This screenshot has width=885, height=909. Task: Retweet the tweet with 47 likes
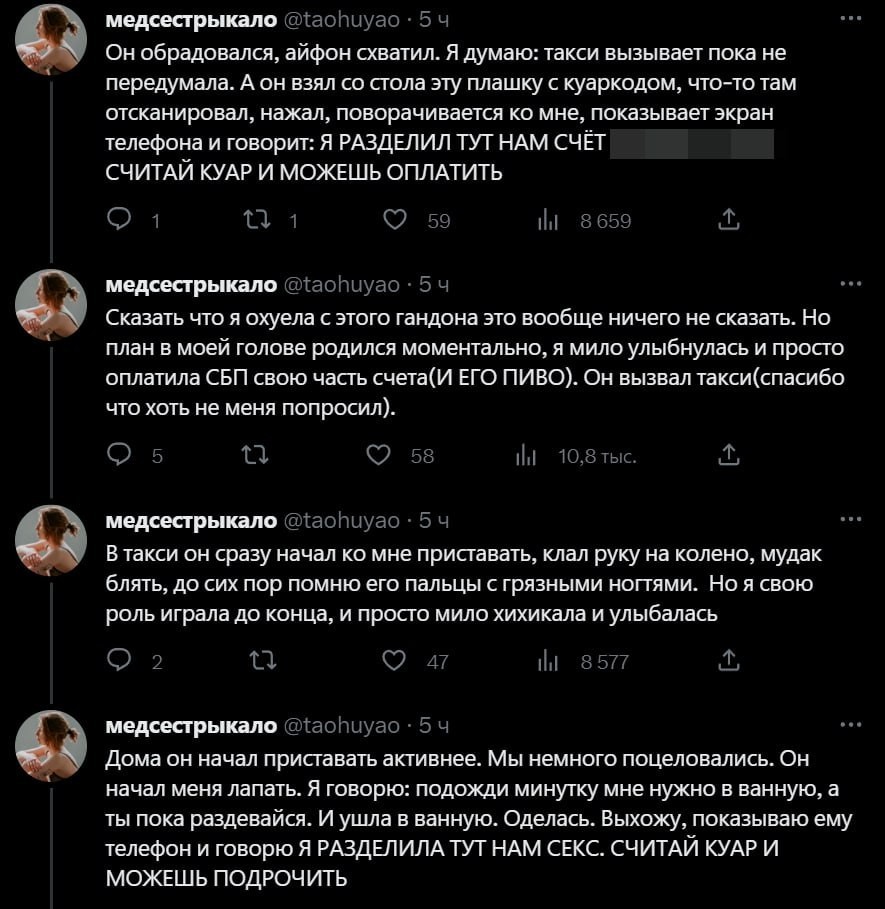[263, 660]
